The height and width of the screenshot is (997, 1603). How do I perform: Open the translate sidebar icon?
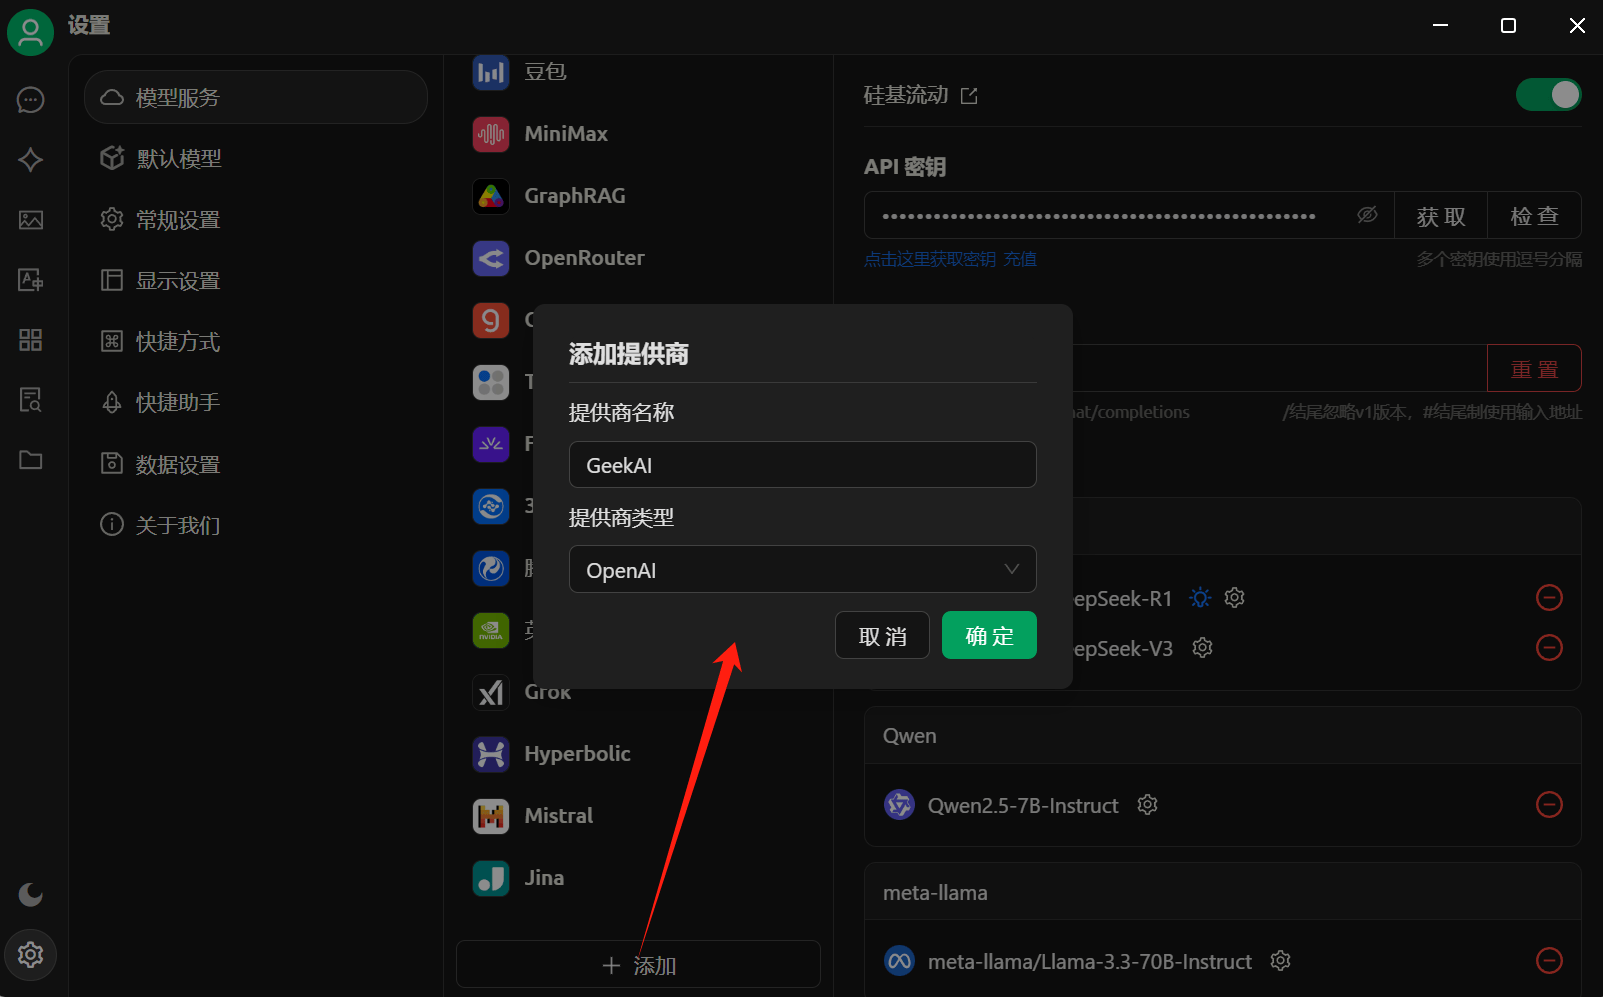tap(31, 280)
